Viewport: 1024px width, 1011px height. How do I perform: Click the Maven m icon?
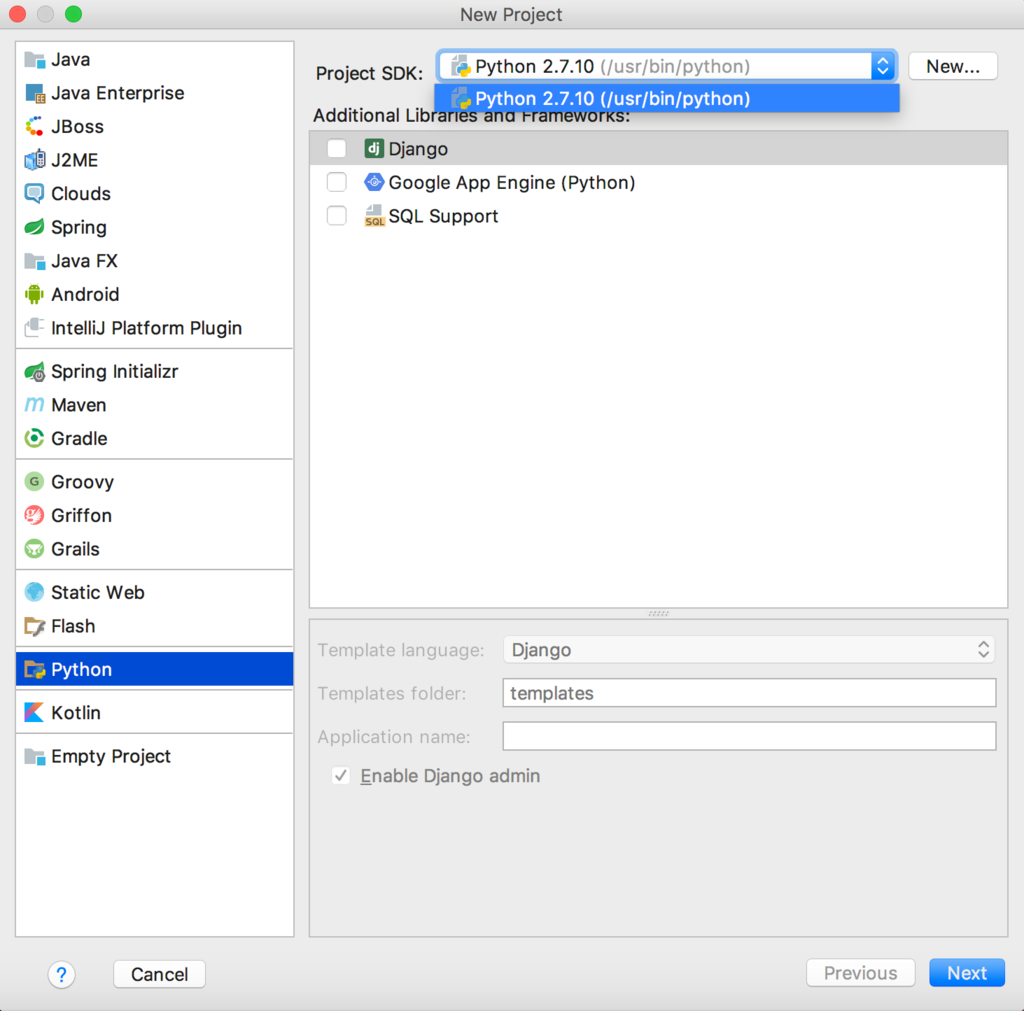35,405
